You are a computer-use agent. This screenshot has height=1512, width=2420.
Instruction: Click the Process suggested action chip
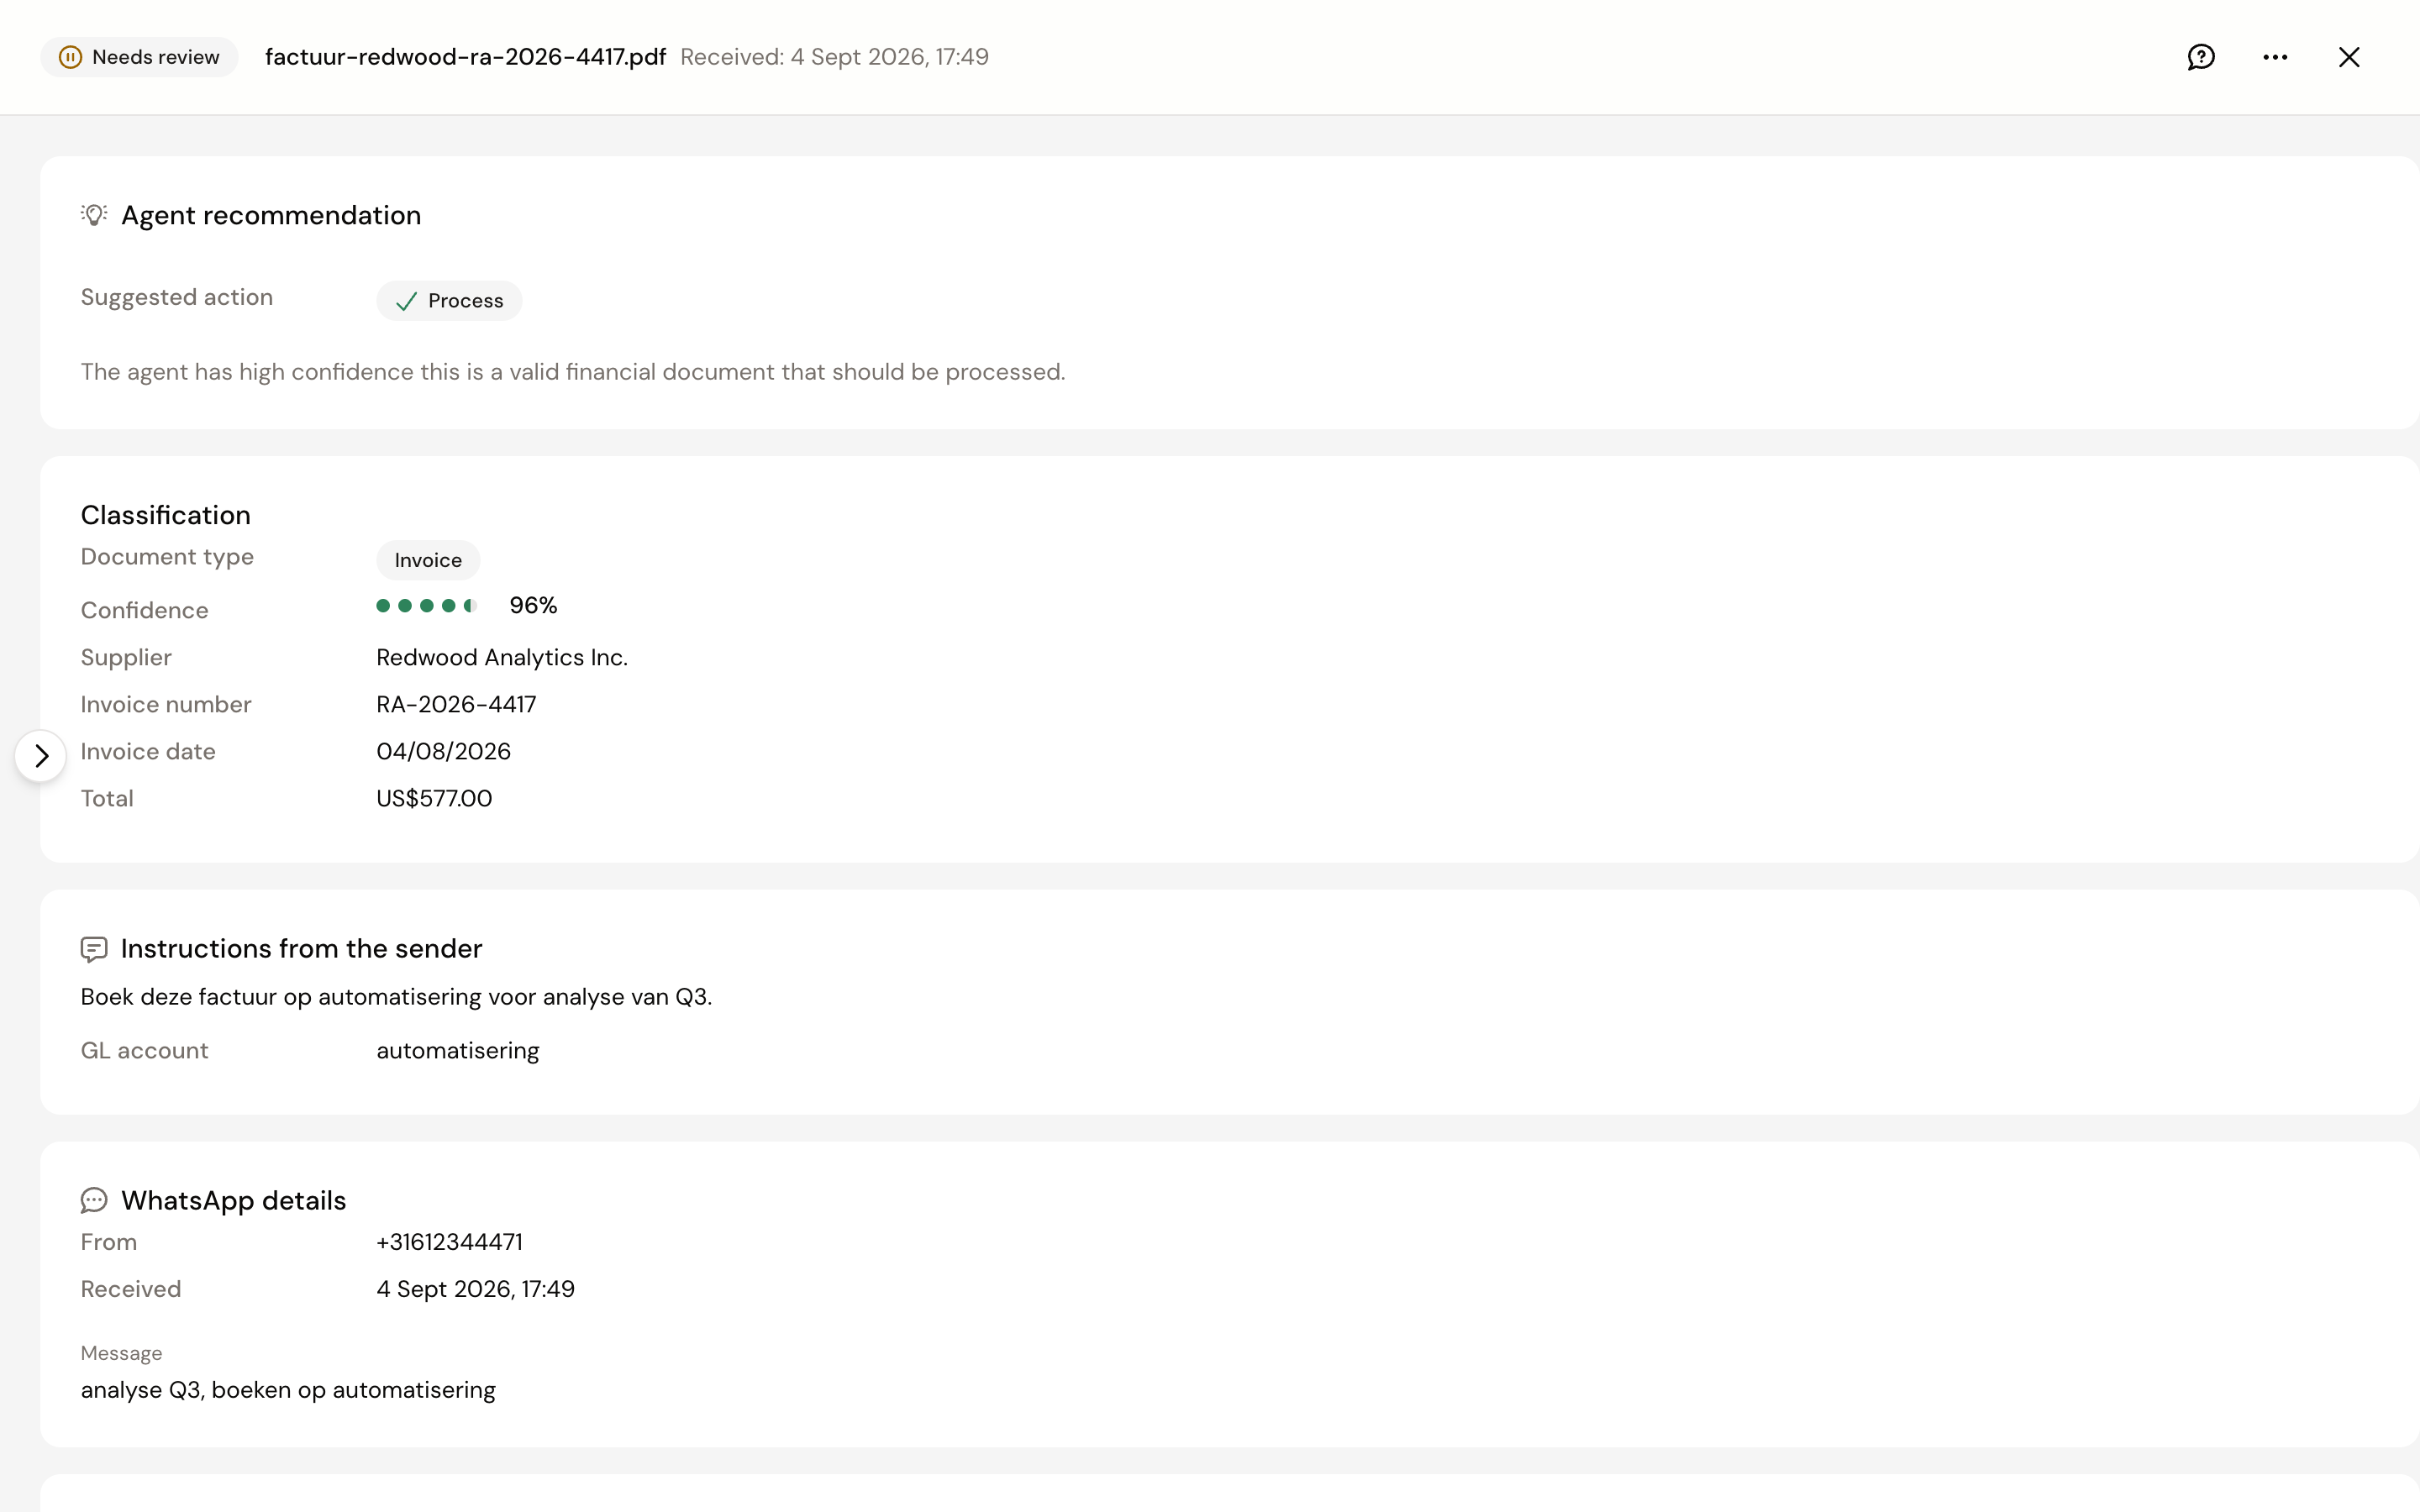pyautogui.click(x=449, y=301)
